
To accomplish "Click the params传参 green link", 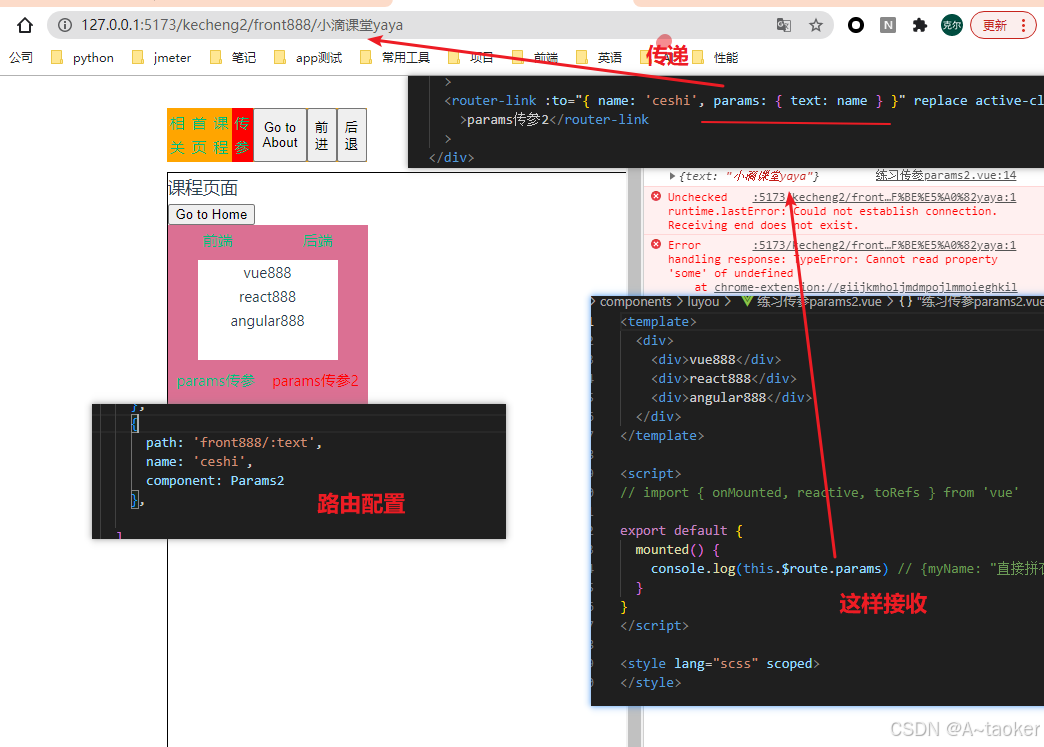I will pos(216,381).
